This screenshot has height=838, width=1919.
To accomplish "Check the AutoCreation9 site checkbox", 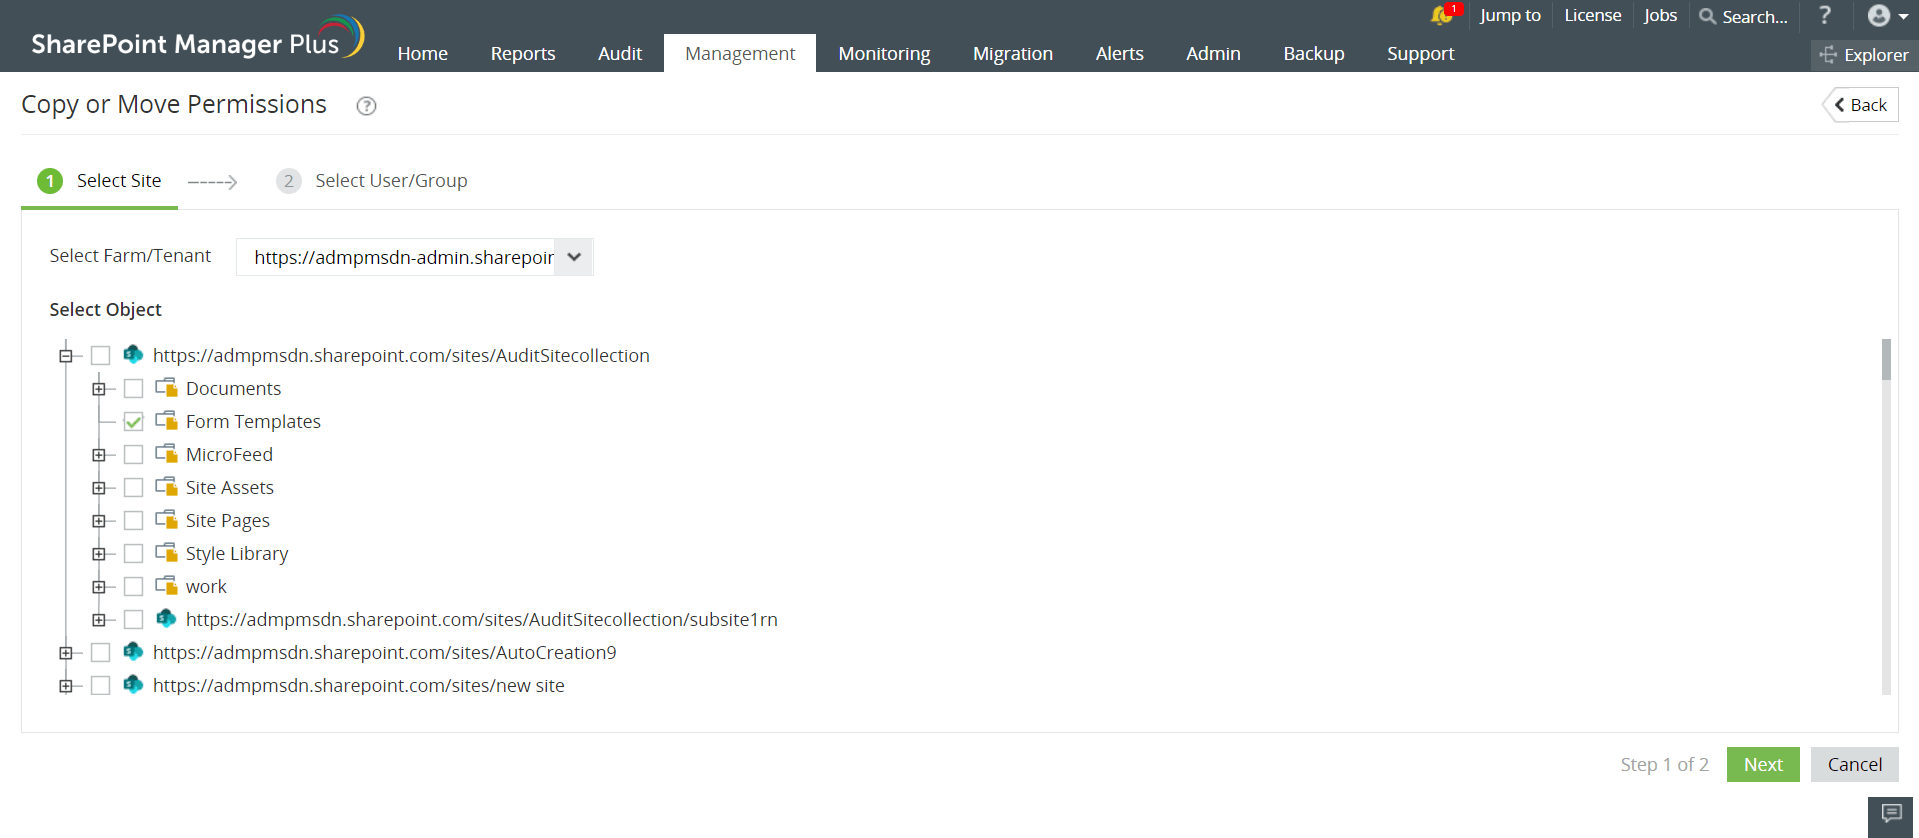I will coord(100,653).
